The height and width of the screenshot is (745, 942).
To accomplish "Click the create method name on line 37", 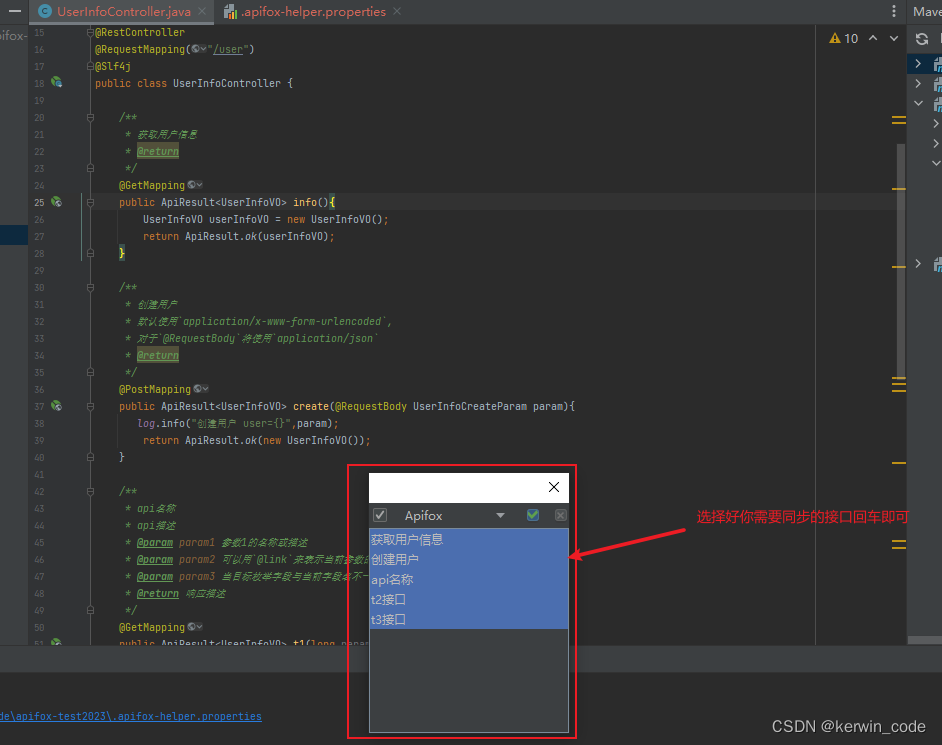I will coord(311,407).
